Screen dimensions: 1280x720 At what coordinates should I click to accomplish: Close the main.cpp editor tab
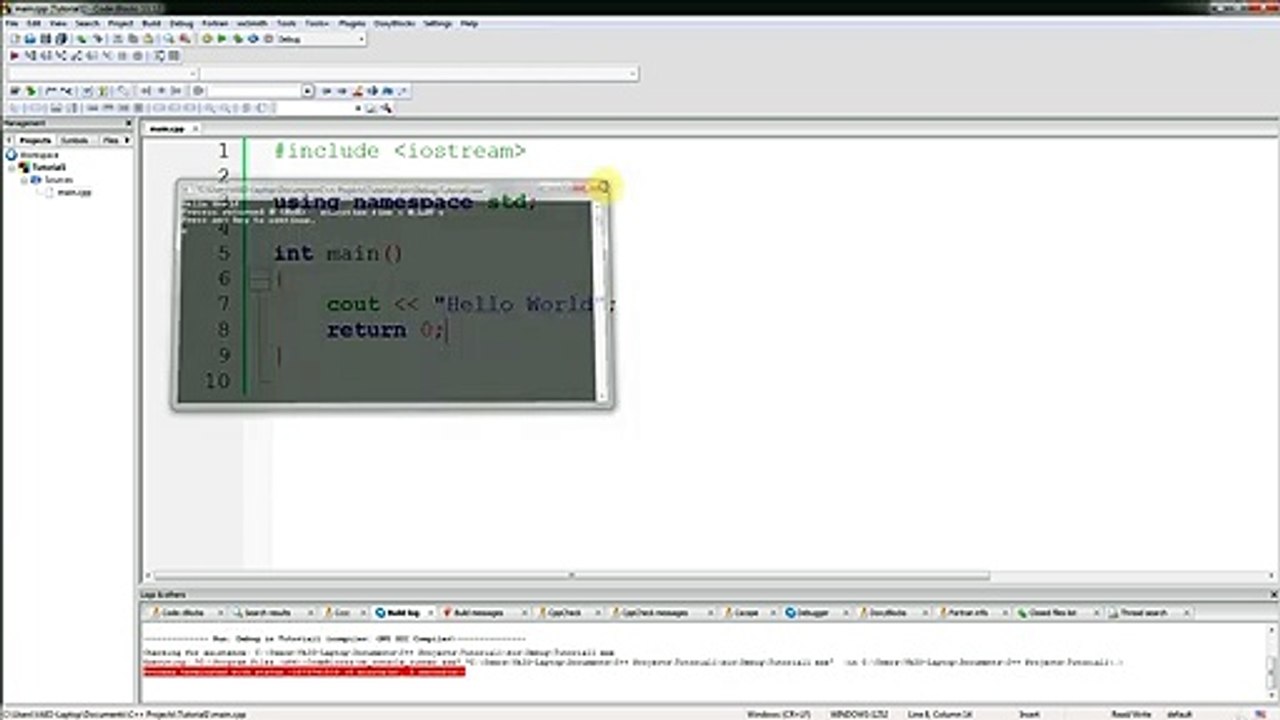point(196,129)
